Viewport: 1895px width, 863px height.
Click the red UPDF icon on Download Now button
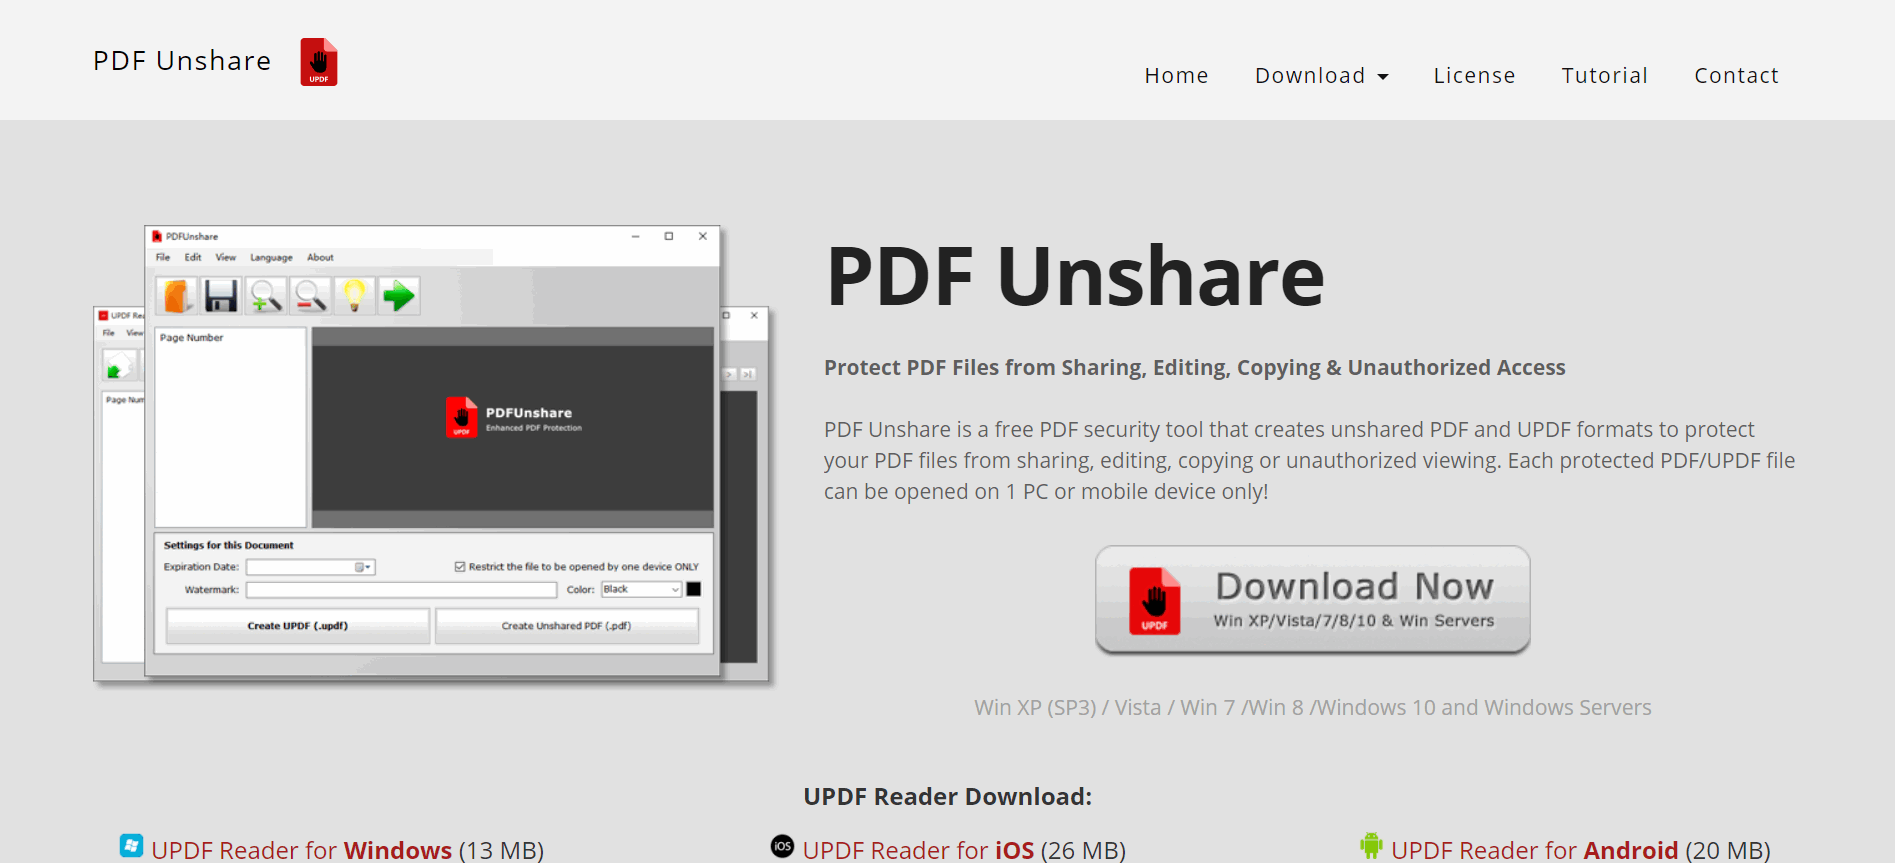pyautogui.click(x=1155, y=601)
